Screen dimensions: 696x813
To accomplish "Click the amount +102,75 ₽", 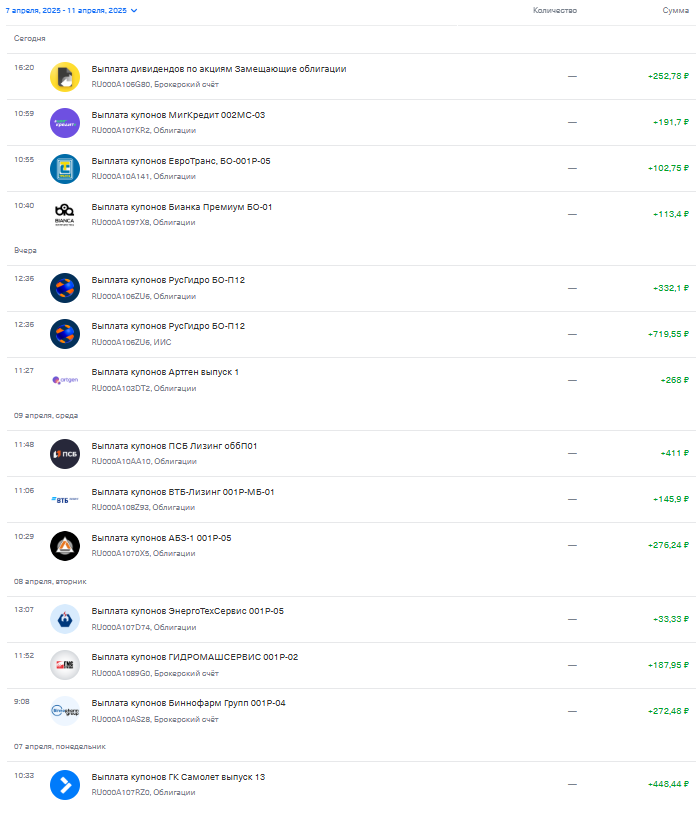I will coord(668,168).
